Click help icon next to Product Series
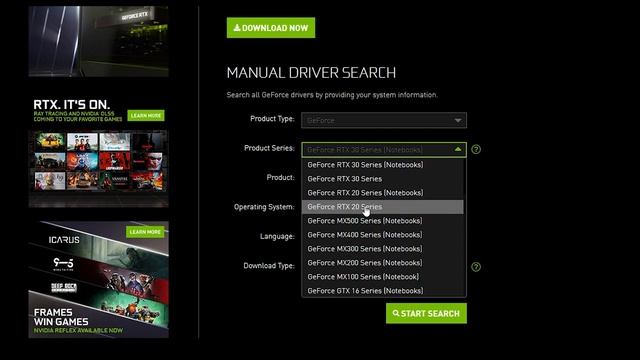The image size is (640, 360). 476,149
